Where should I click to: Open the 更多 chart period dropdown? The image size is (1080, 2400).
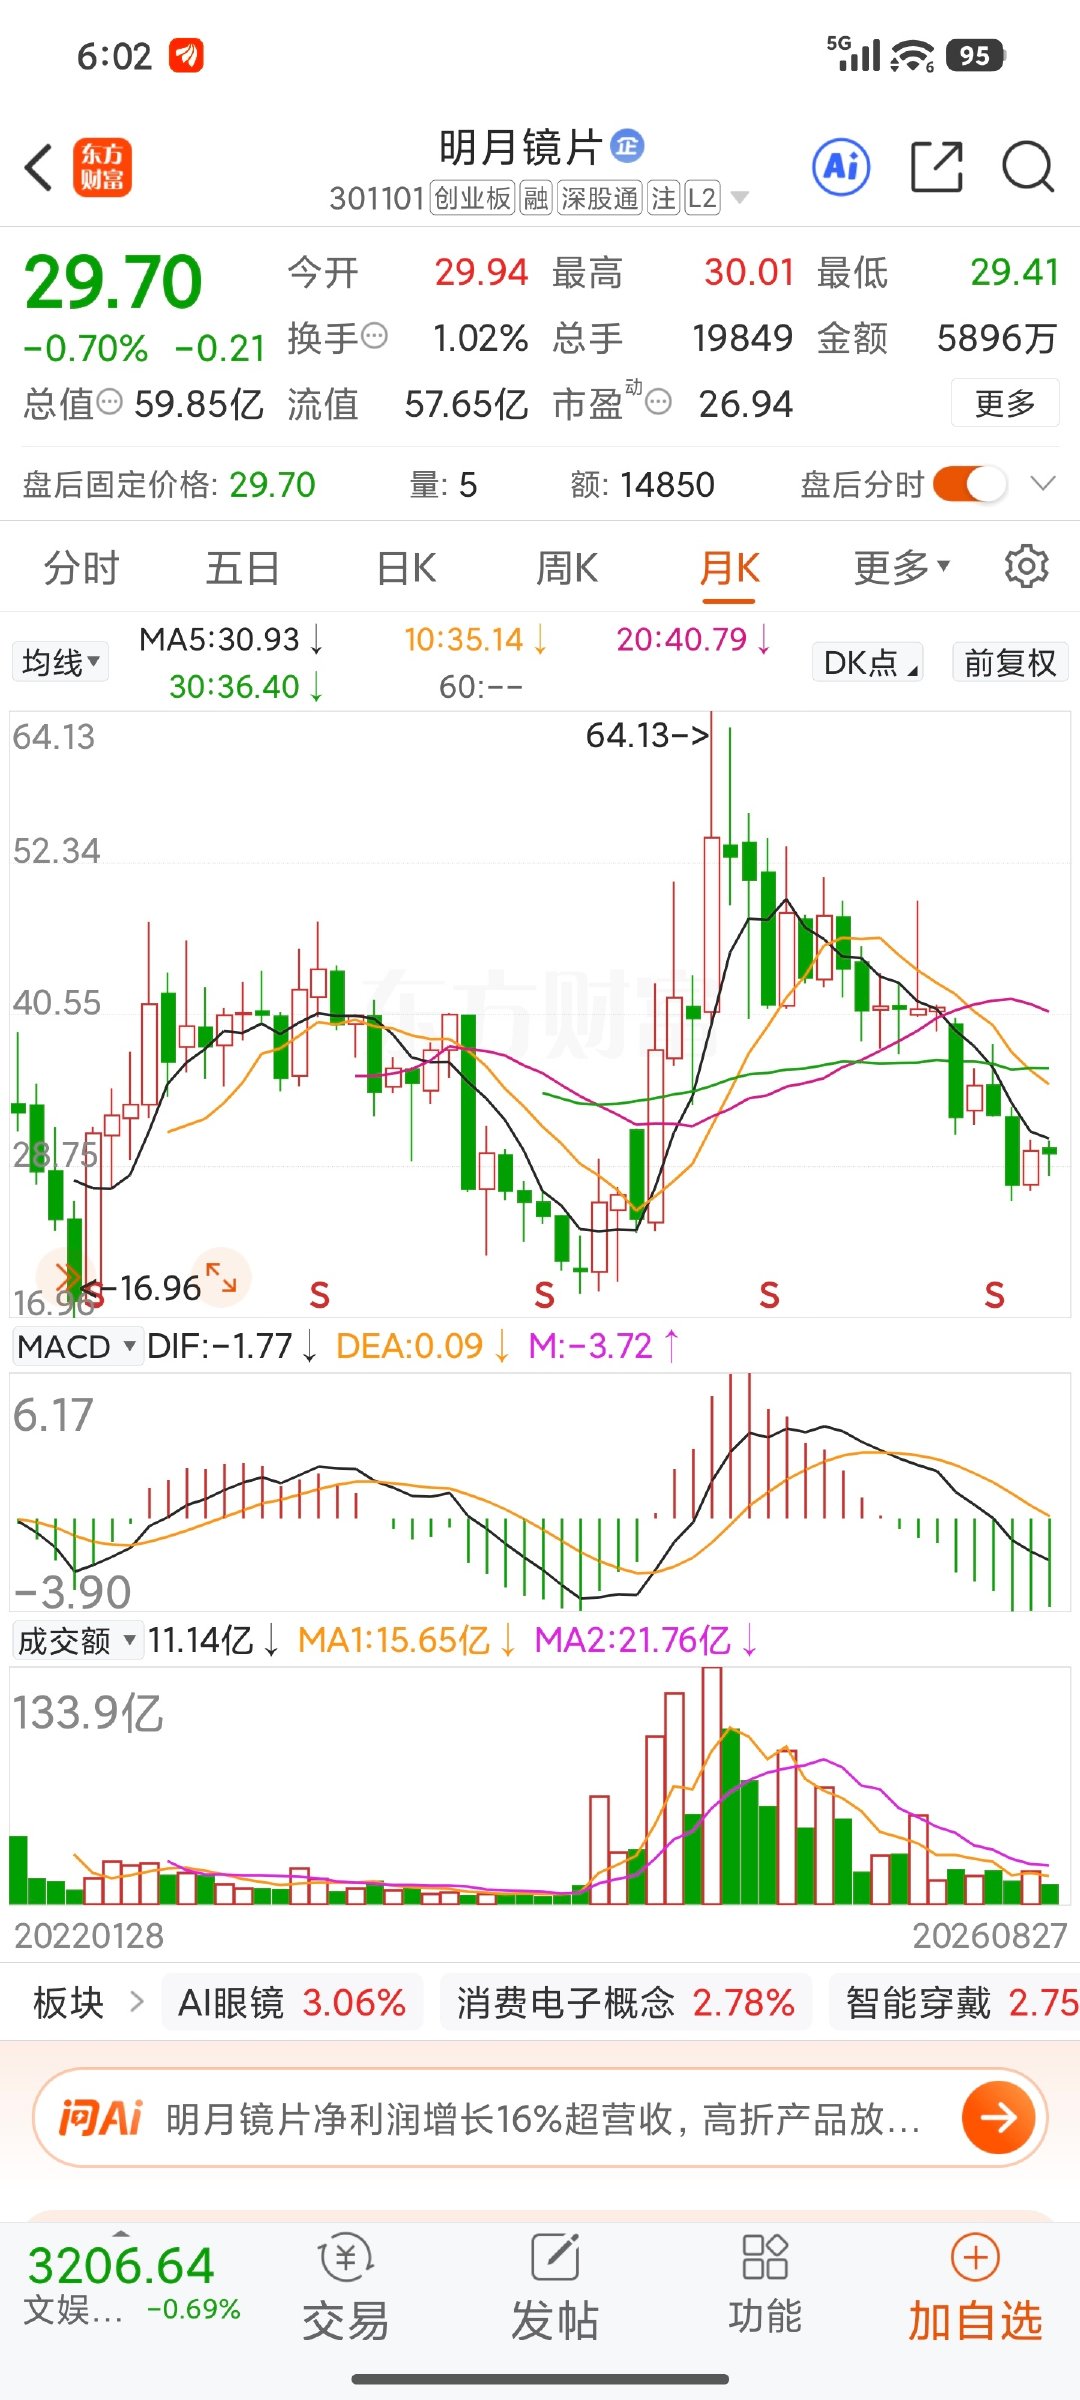pyautogui.click(x=901, y=567)
